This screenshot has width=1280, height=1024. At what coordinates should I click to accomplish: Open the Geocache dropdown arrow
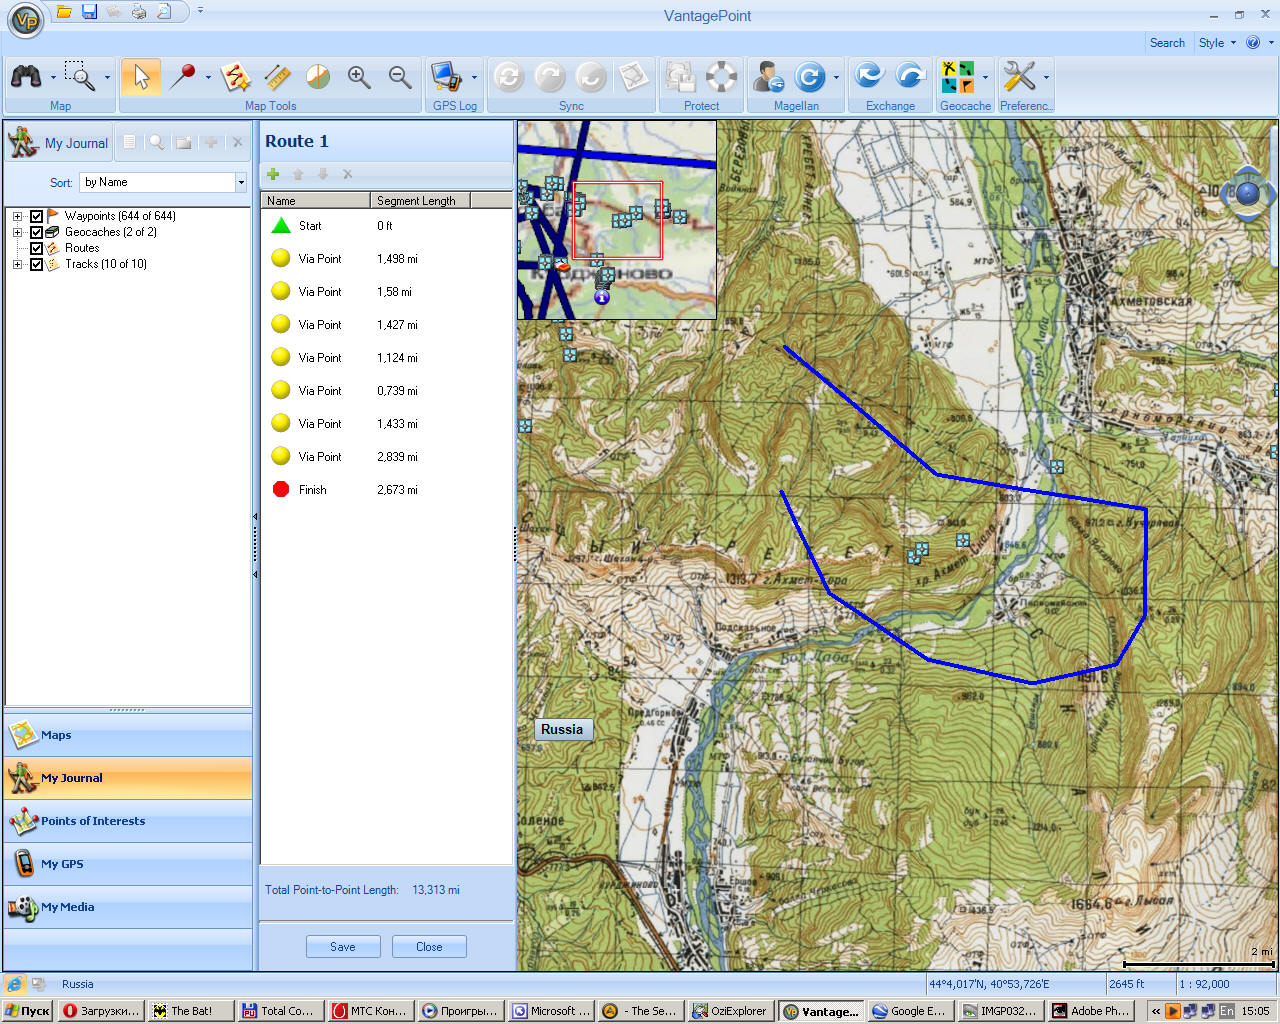click(985, 77)
